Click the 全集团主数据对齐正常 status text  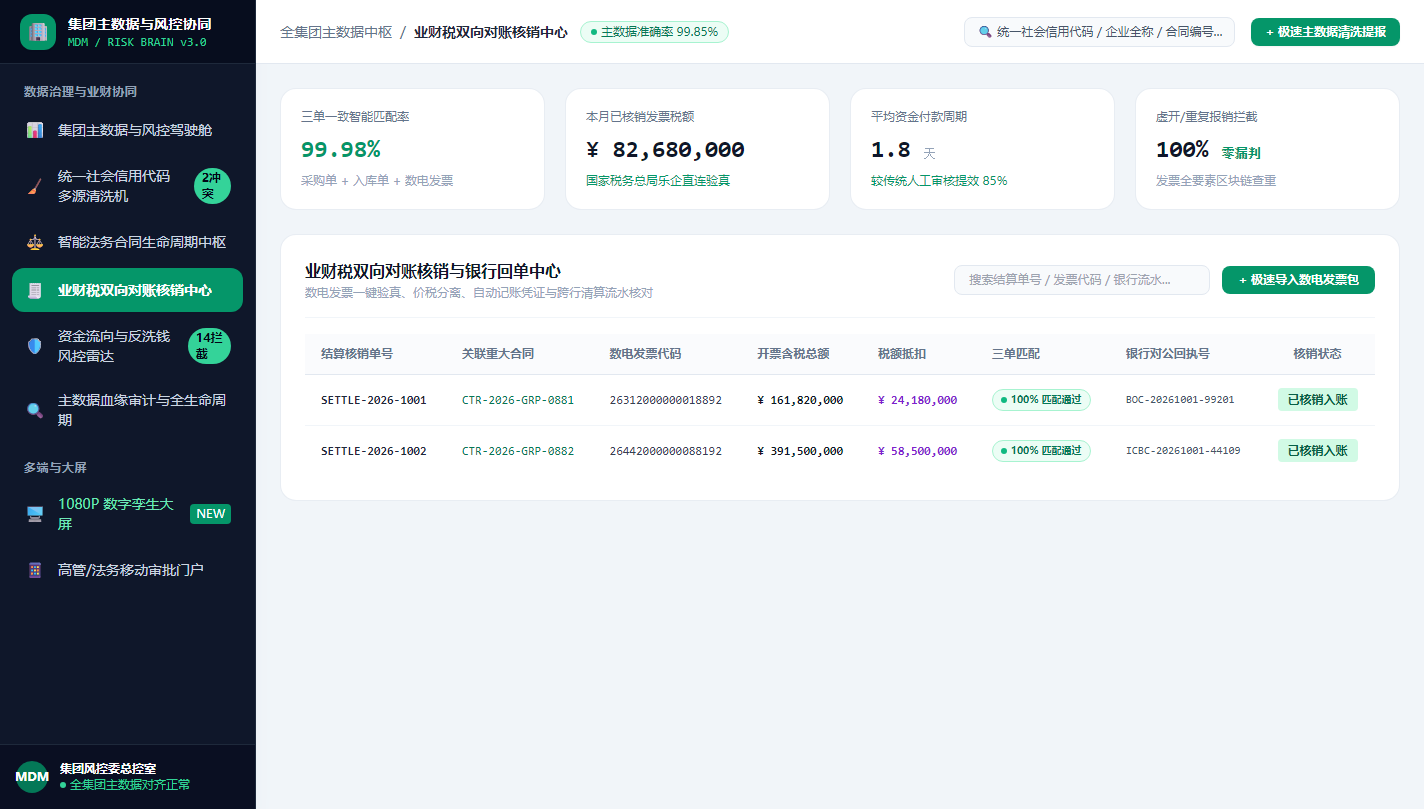pyautogui.click(x=130, y=785)
